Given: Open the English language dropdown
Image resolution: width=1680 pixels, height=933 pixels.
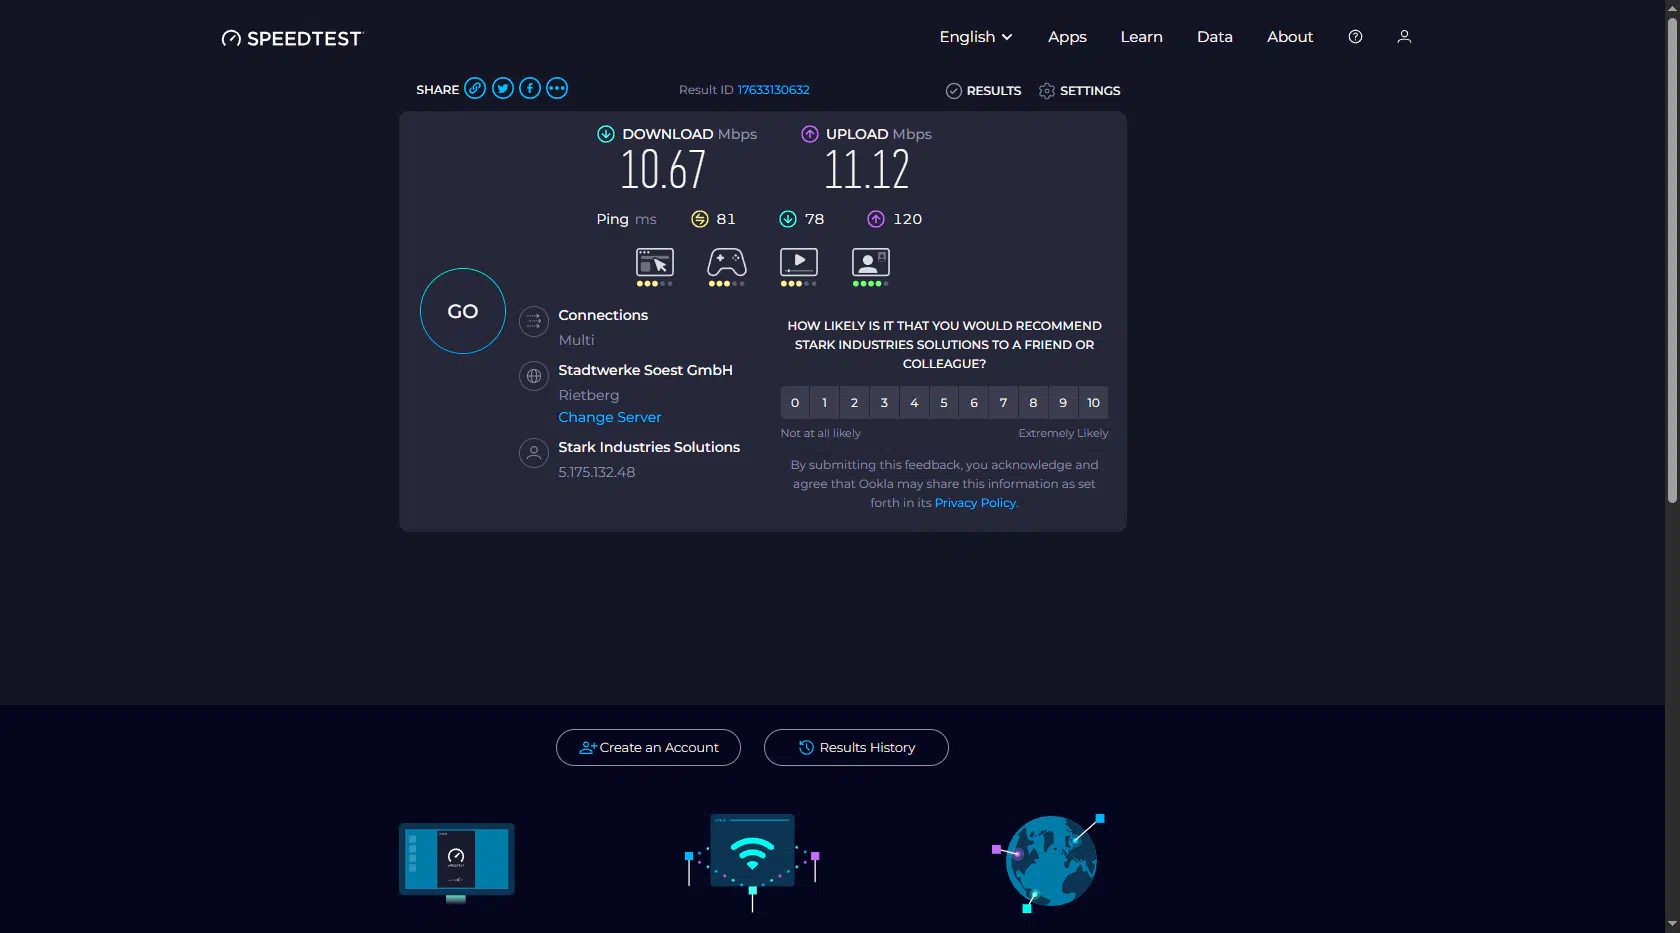Looking at the screenshot, I should tap(976, 37).
